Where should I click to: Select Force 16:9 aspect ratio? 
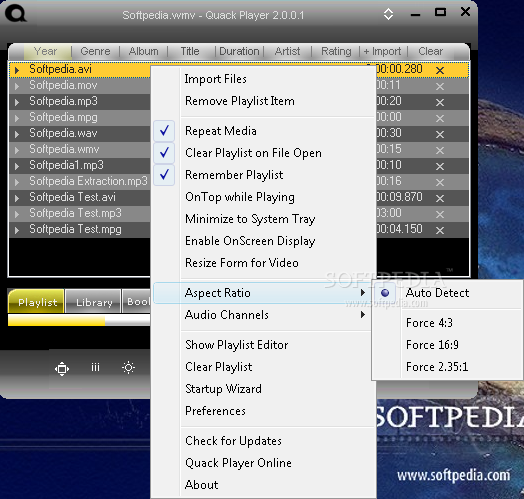(x=447, y=345)
